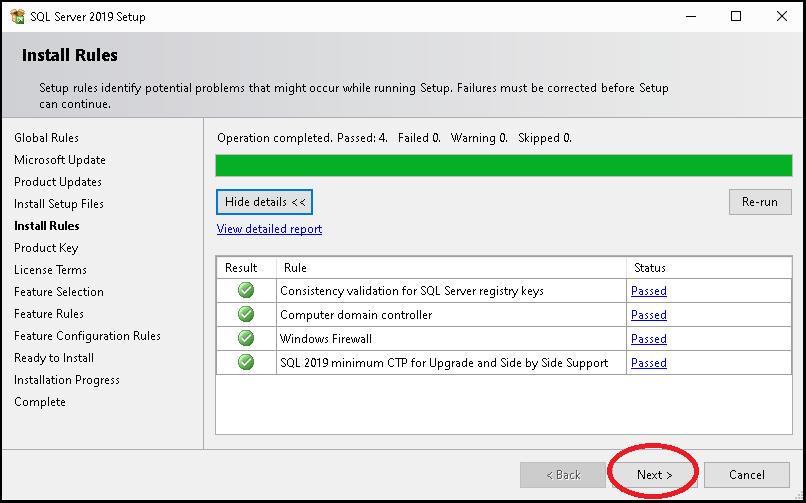This screenshot has width=806, height=503.
Task: Click the Result column header
Action: point(246,268)
